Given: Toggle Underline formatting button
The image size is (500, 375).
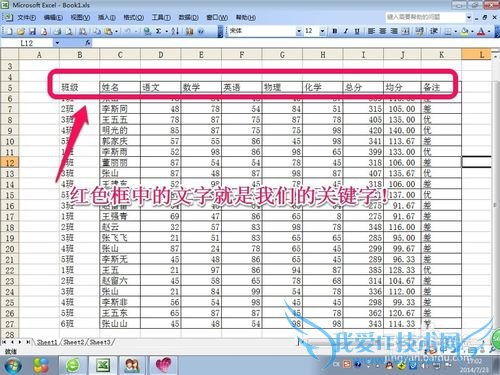Looking at the screenshot, I should coord(357,31).
